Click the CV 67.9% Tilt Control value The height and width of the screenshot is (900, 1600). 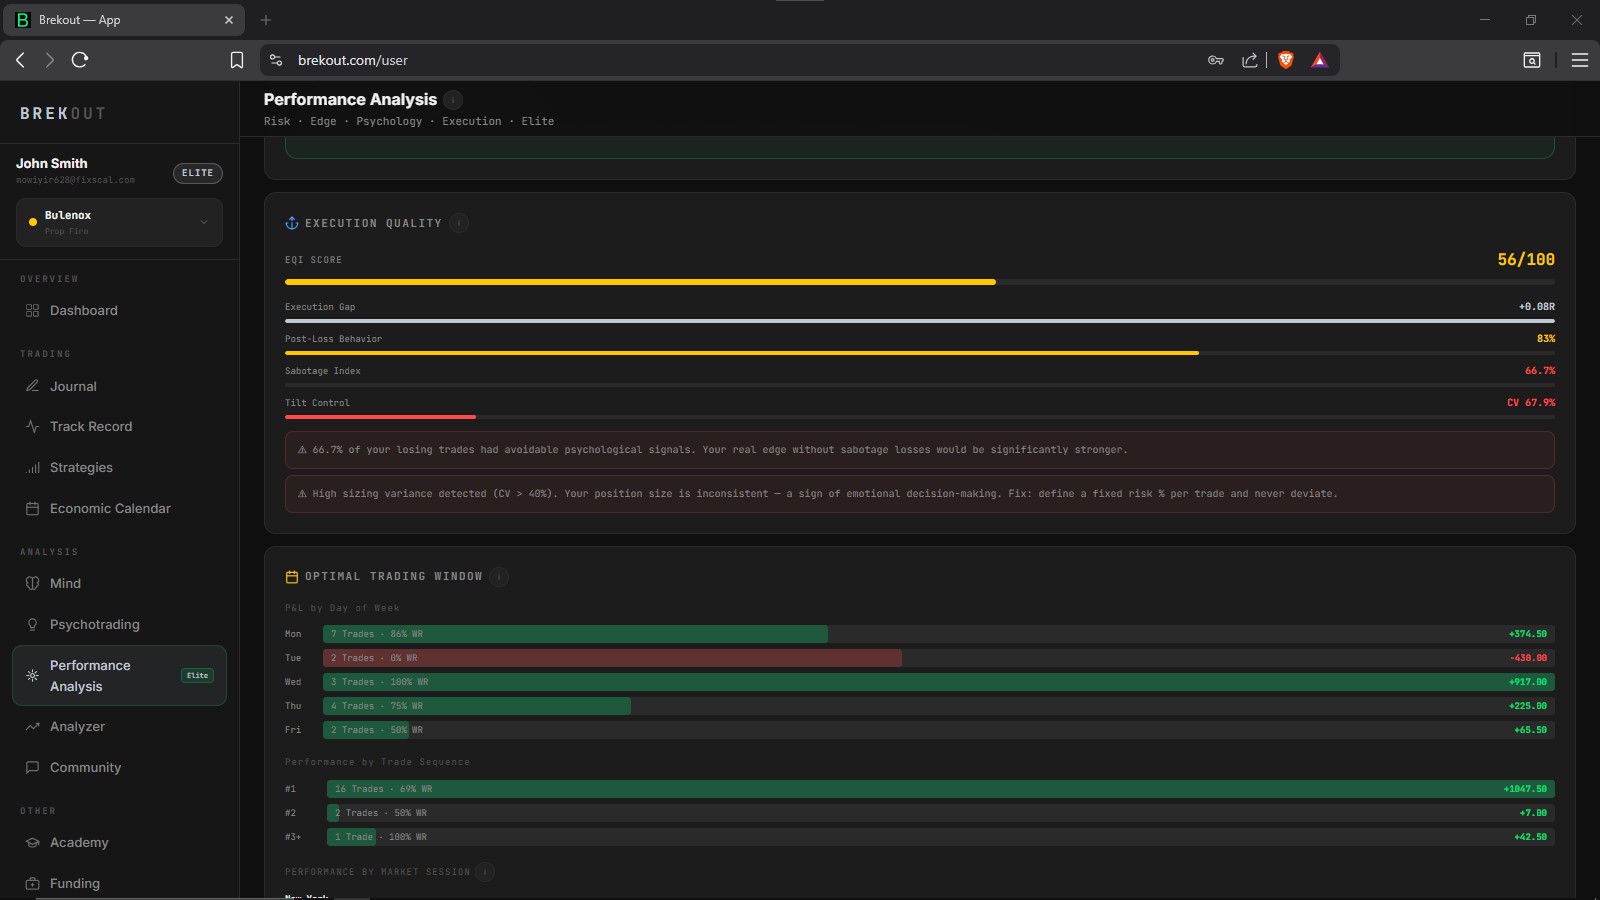coord(1531,403)
